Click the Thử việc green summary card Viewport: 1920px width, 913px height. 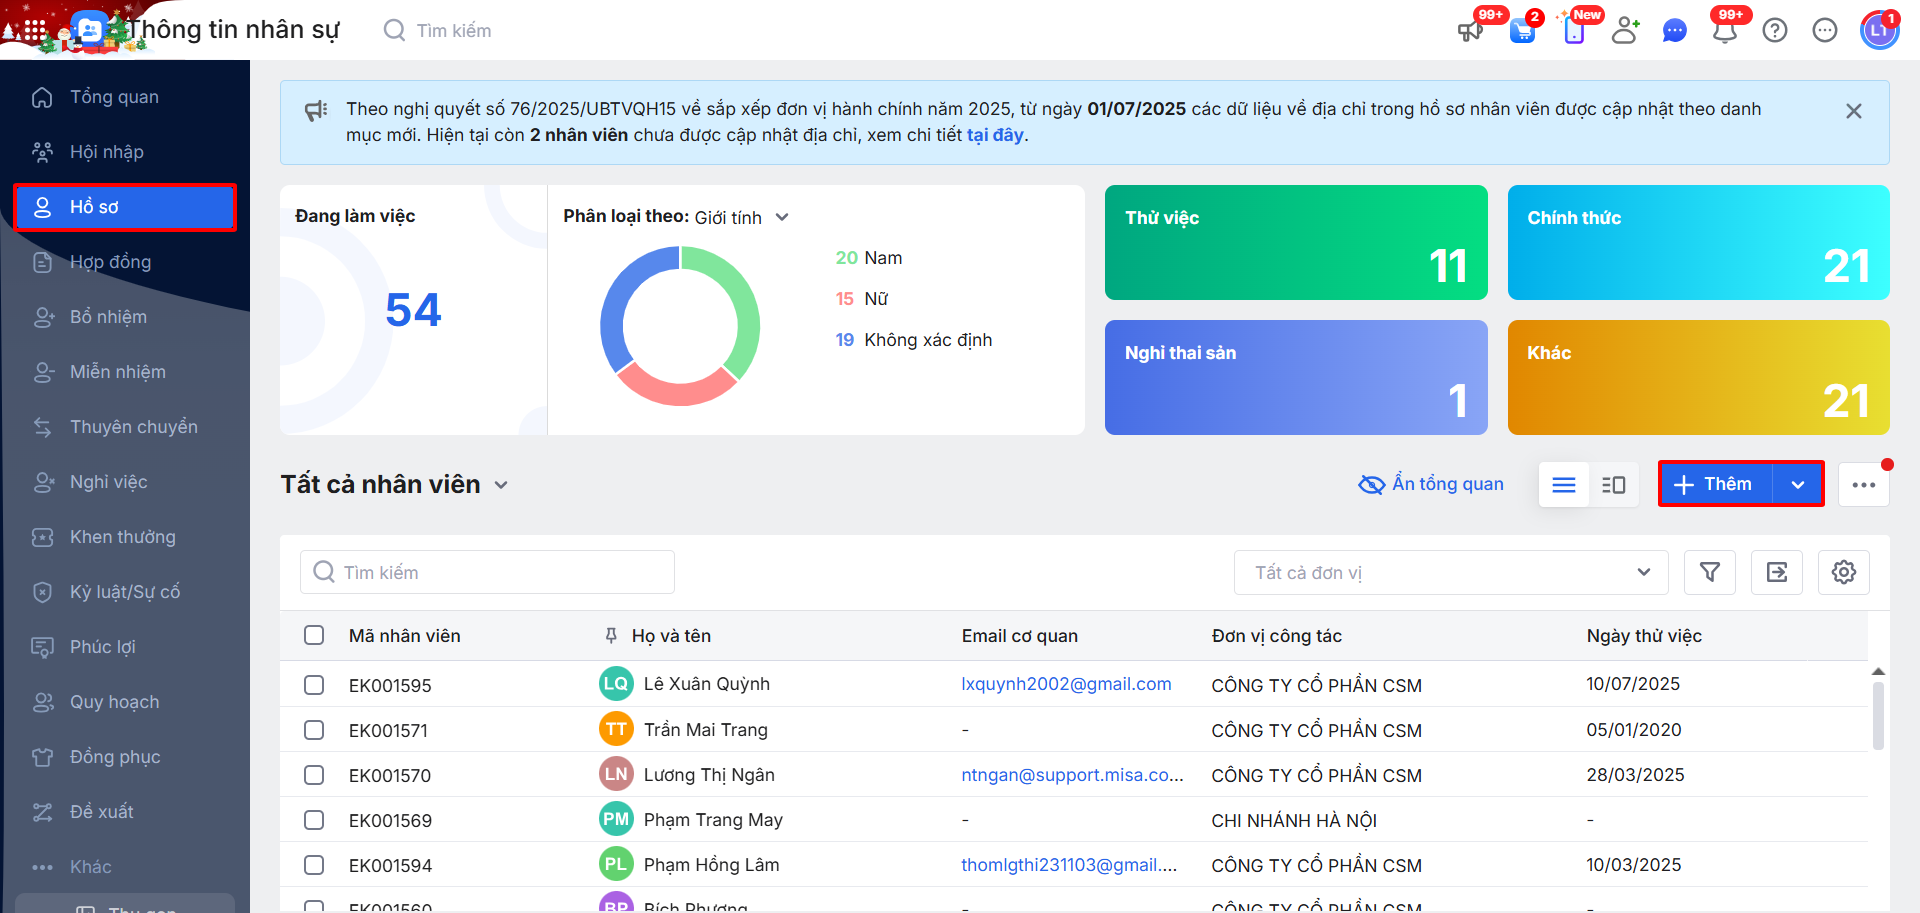[1295, 242]
